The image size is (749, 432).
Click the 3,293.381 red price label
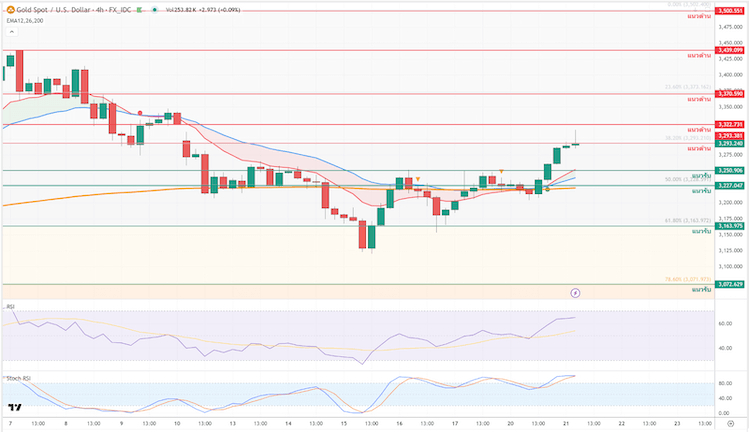[729, 136]
